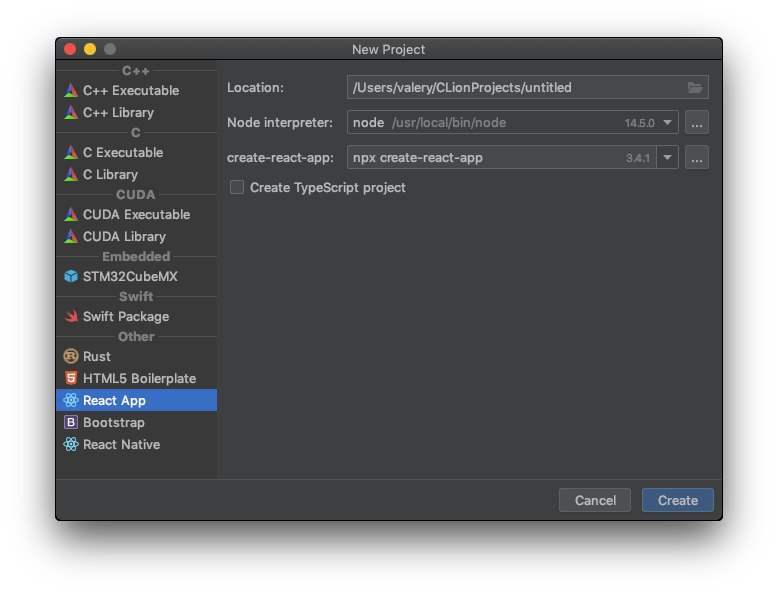Expand the Node interpreter dropdown arrow

coord(667,123)
